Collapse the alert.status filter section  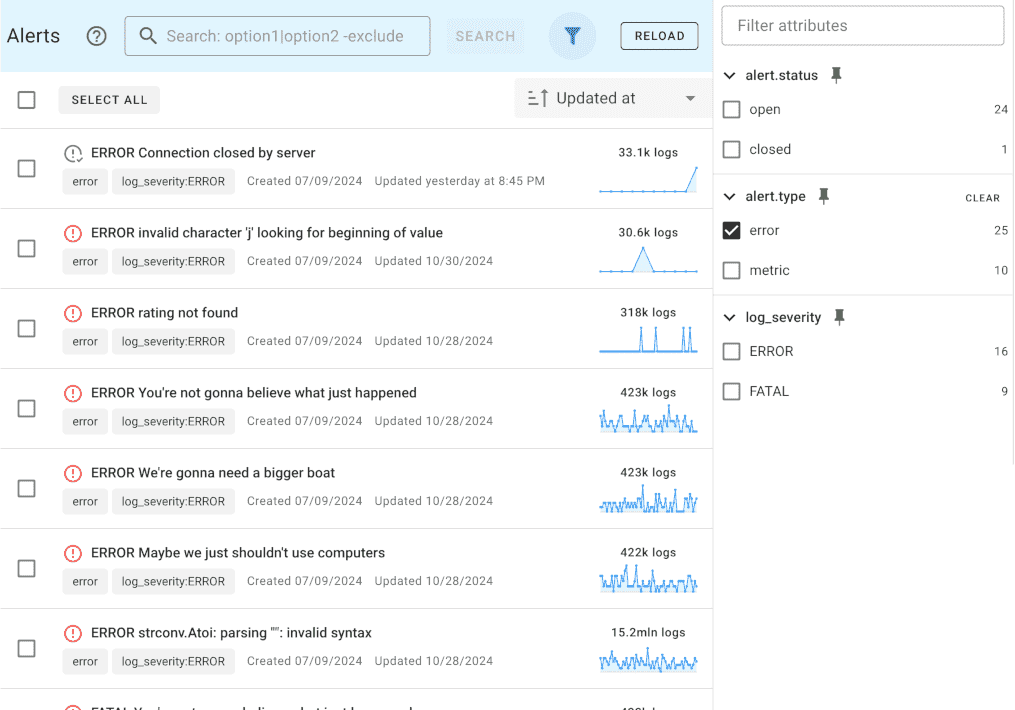tap(727, 74)
